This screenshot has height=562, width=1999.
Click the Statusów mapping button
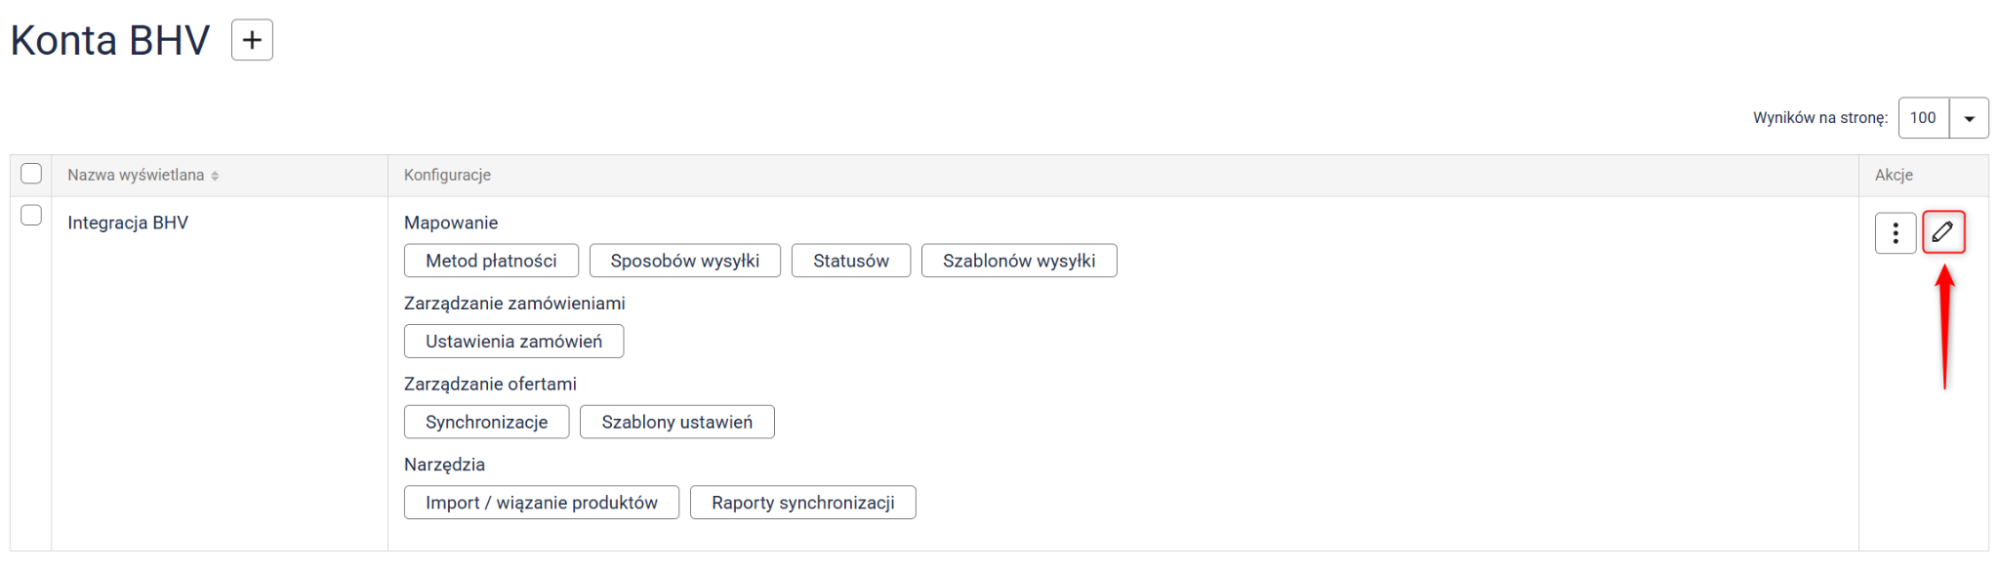[x=851, y=261]
